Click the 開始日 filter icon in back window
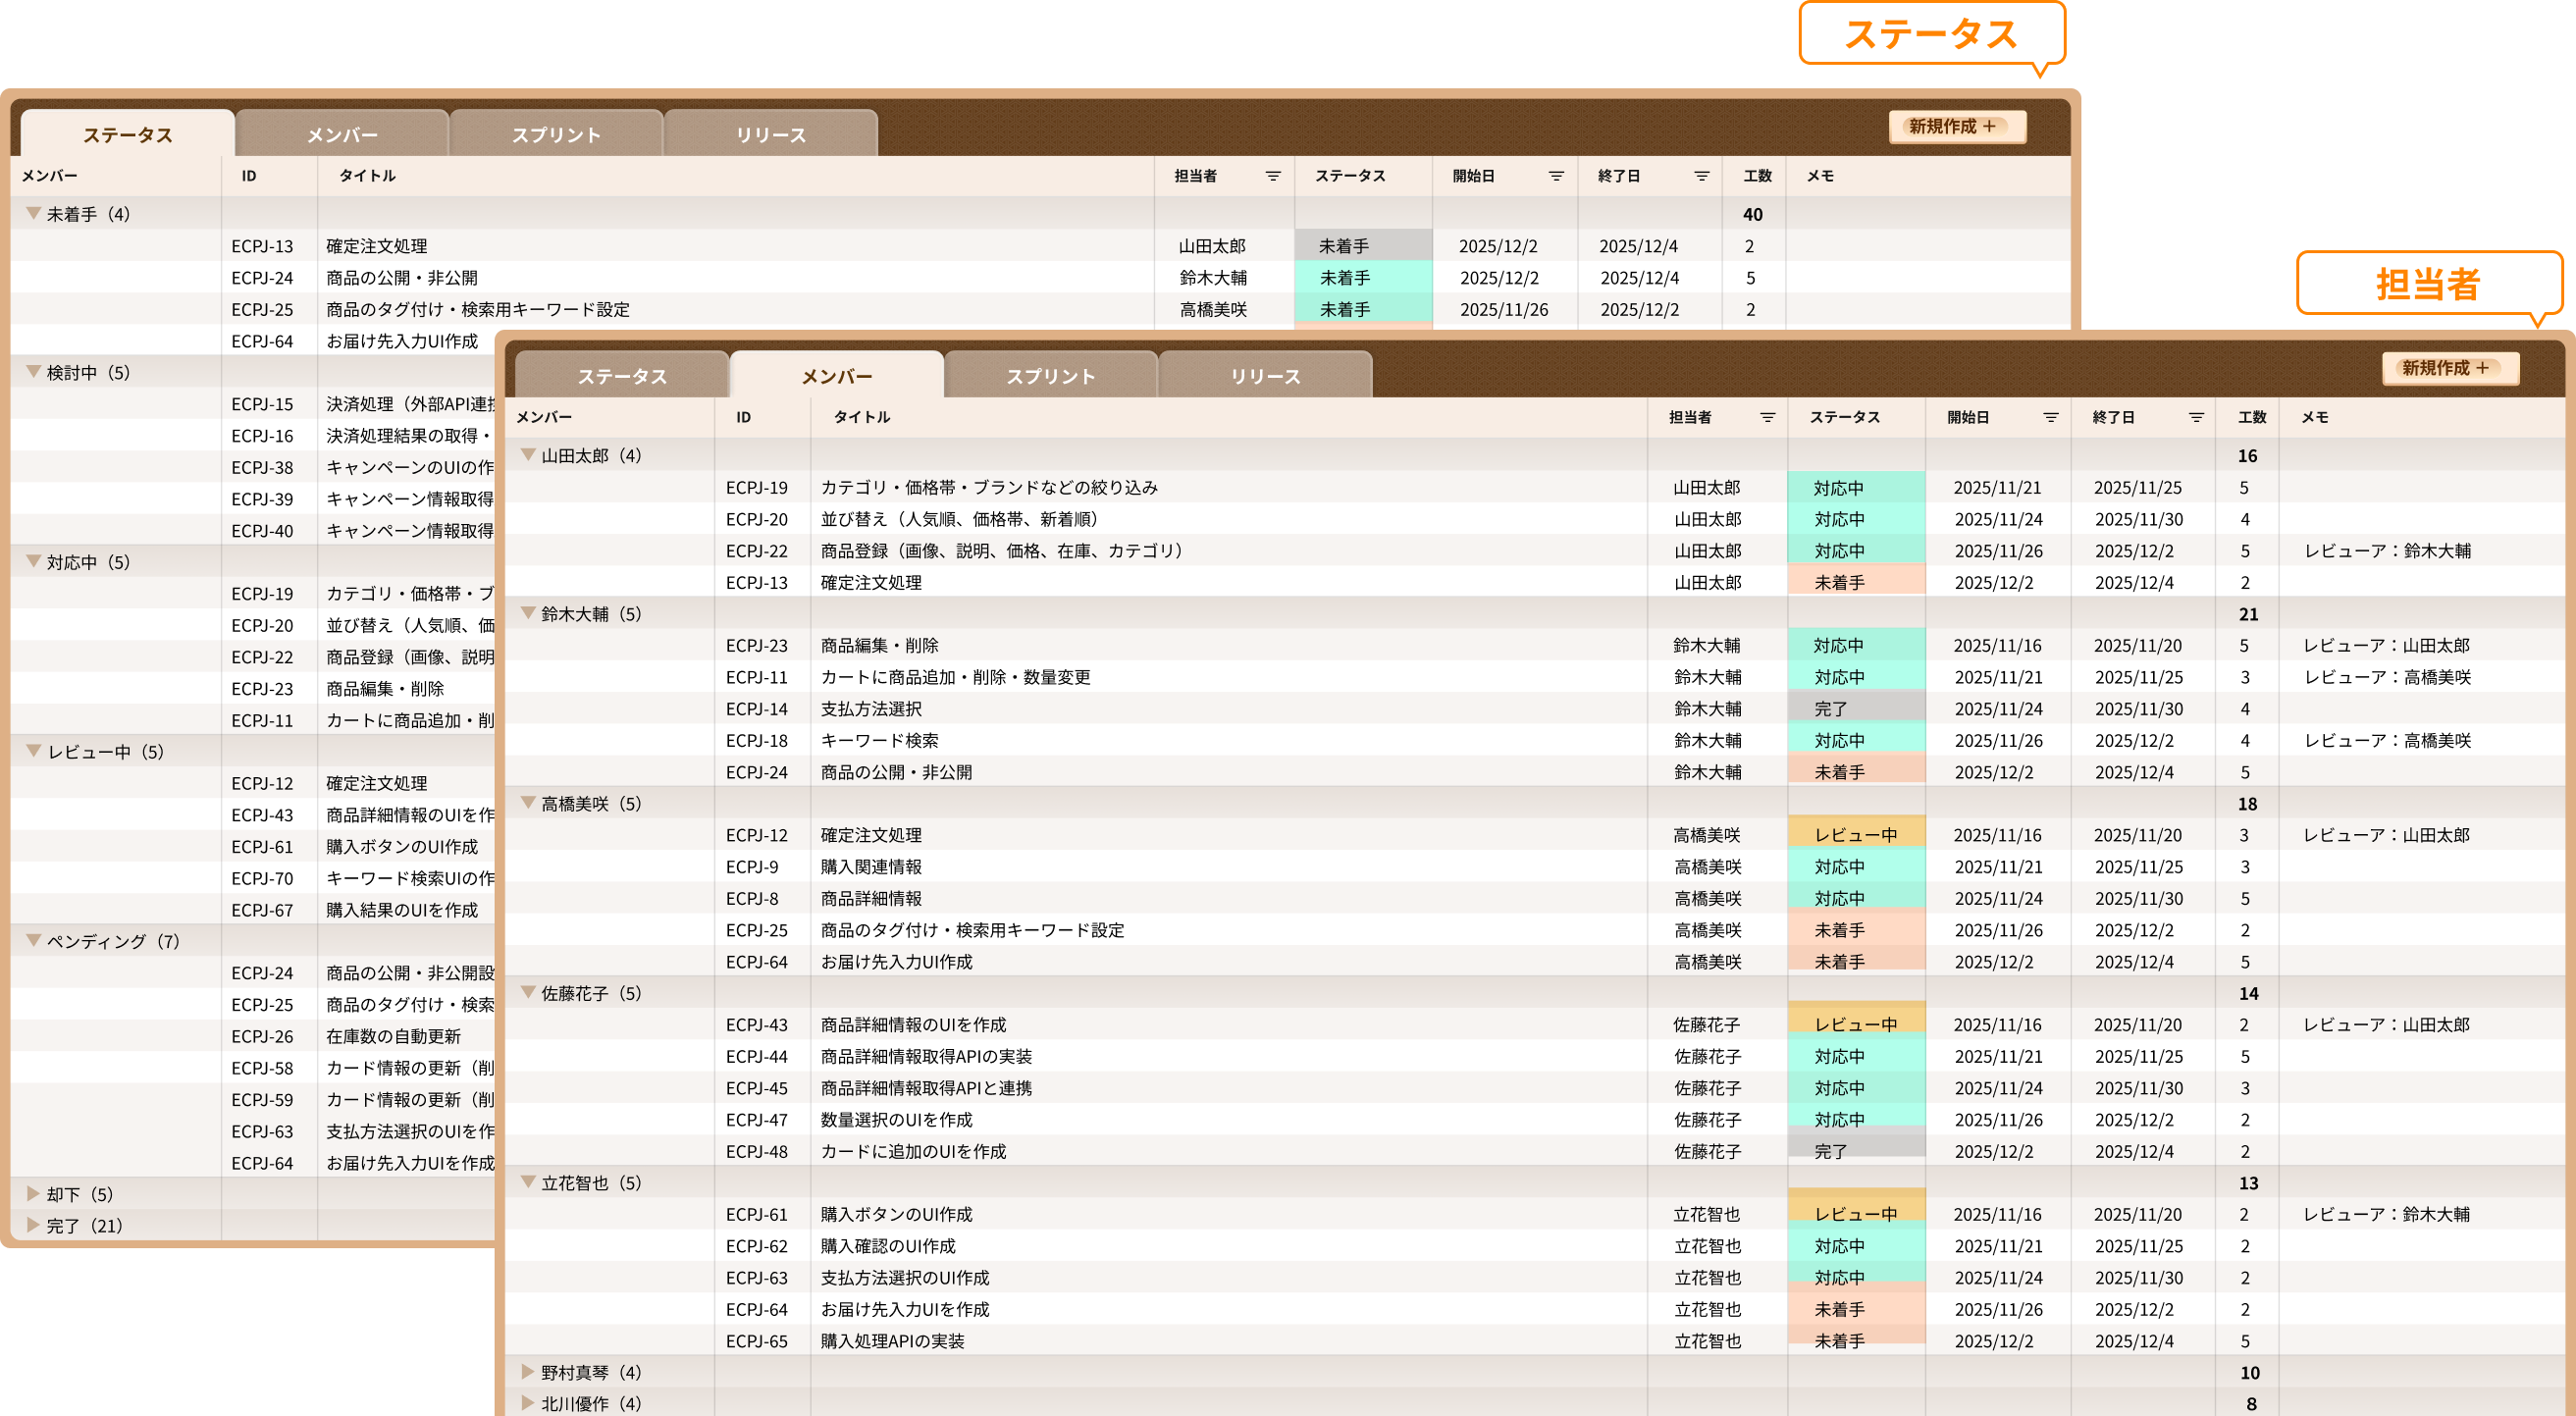2576x1416 pixels. tap(1556, 176)
